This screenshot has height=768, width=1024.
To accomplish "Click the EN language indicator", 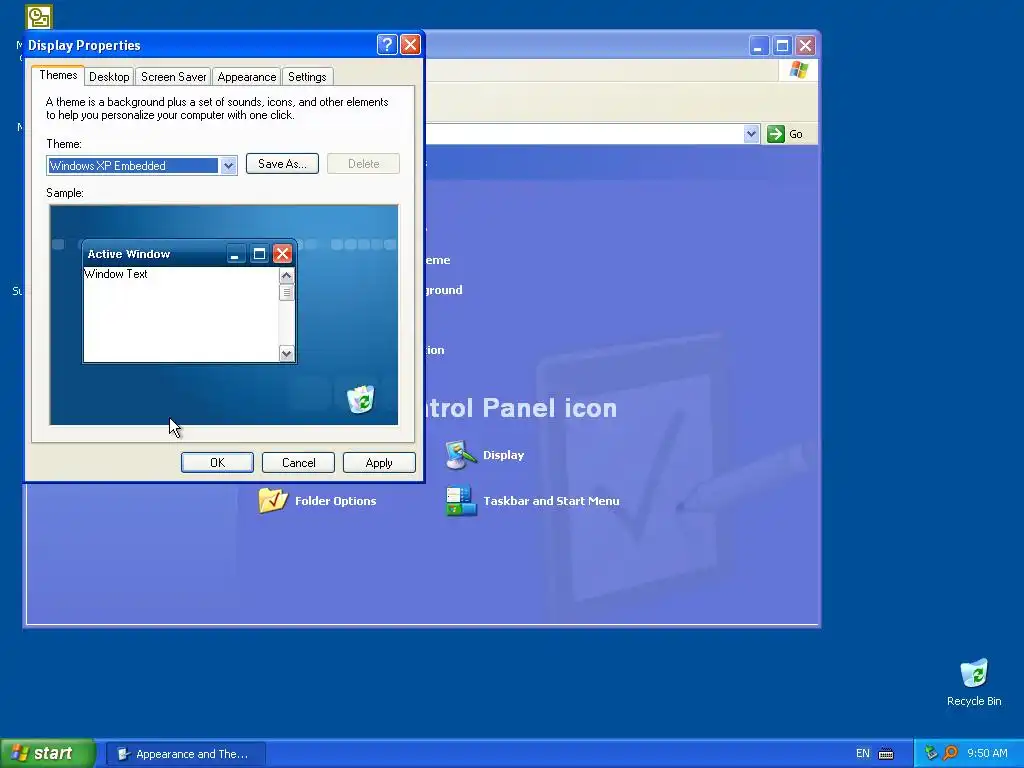I will click(863, 754).
